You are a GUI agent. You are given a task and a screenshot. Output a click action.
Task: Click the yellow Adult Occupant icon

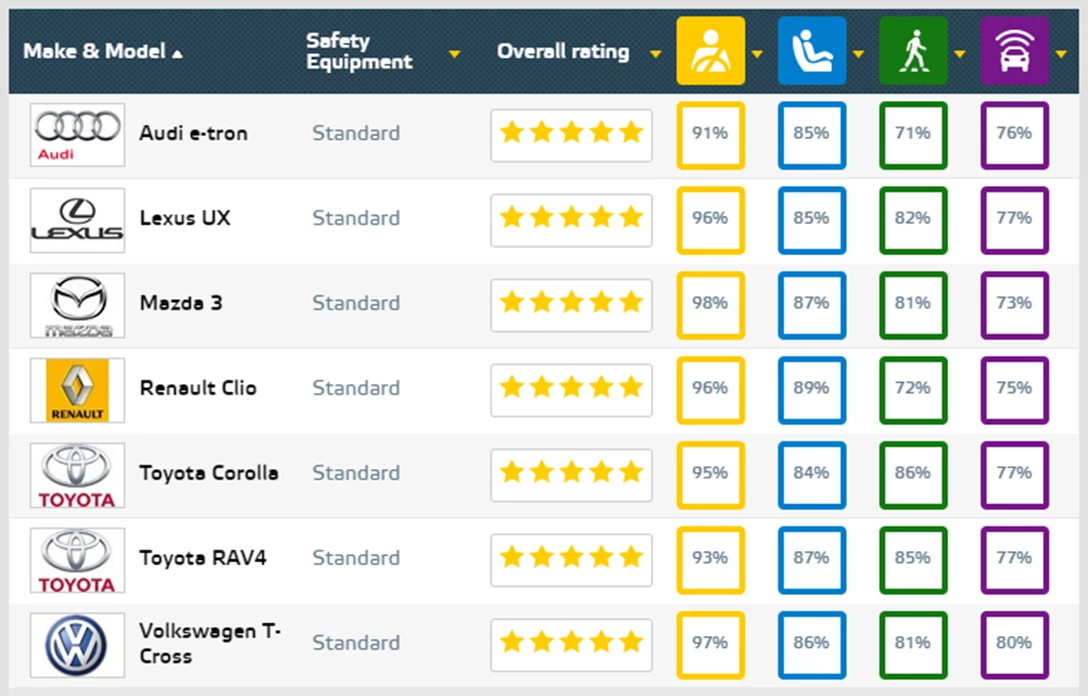click(x=710, y=51)
